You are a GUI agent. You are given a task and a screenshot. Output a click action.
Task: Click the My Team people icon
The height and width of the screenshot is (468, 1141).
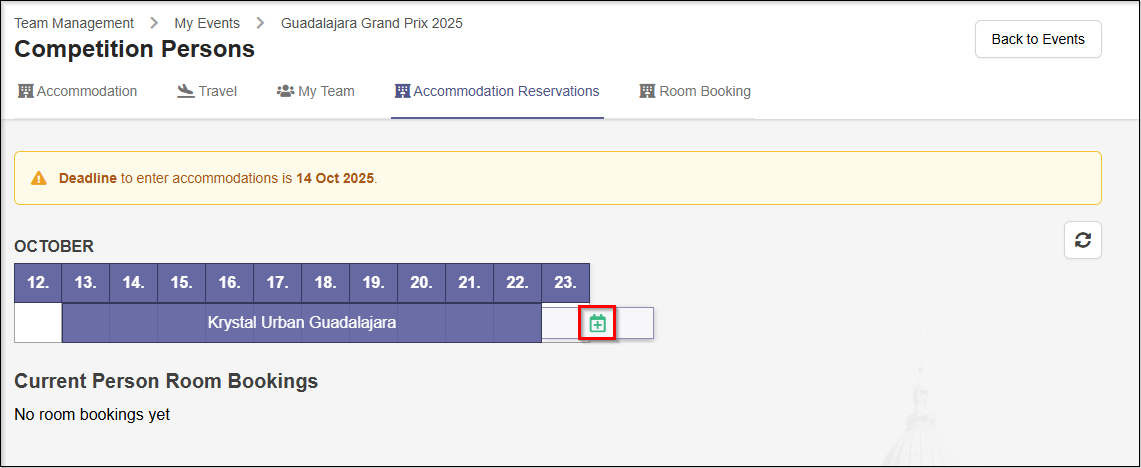[x=285, y=91]
